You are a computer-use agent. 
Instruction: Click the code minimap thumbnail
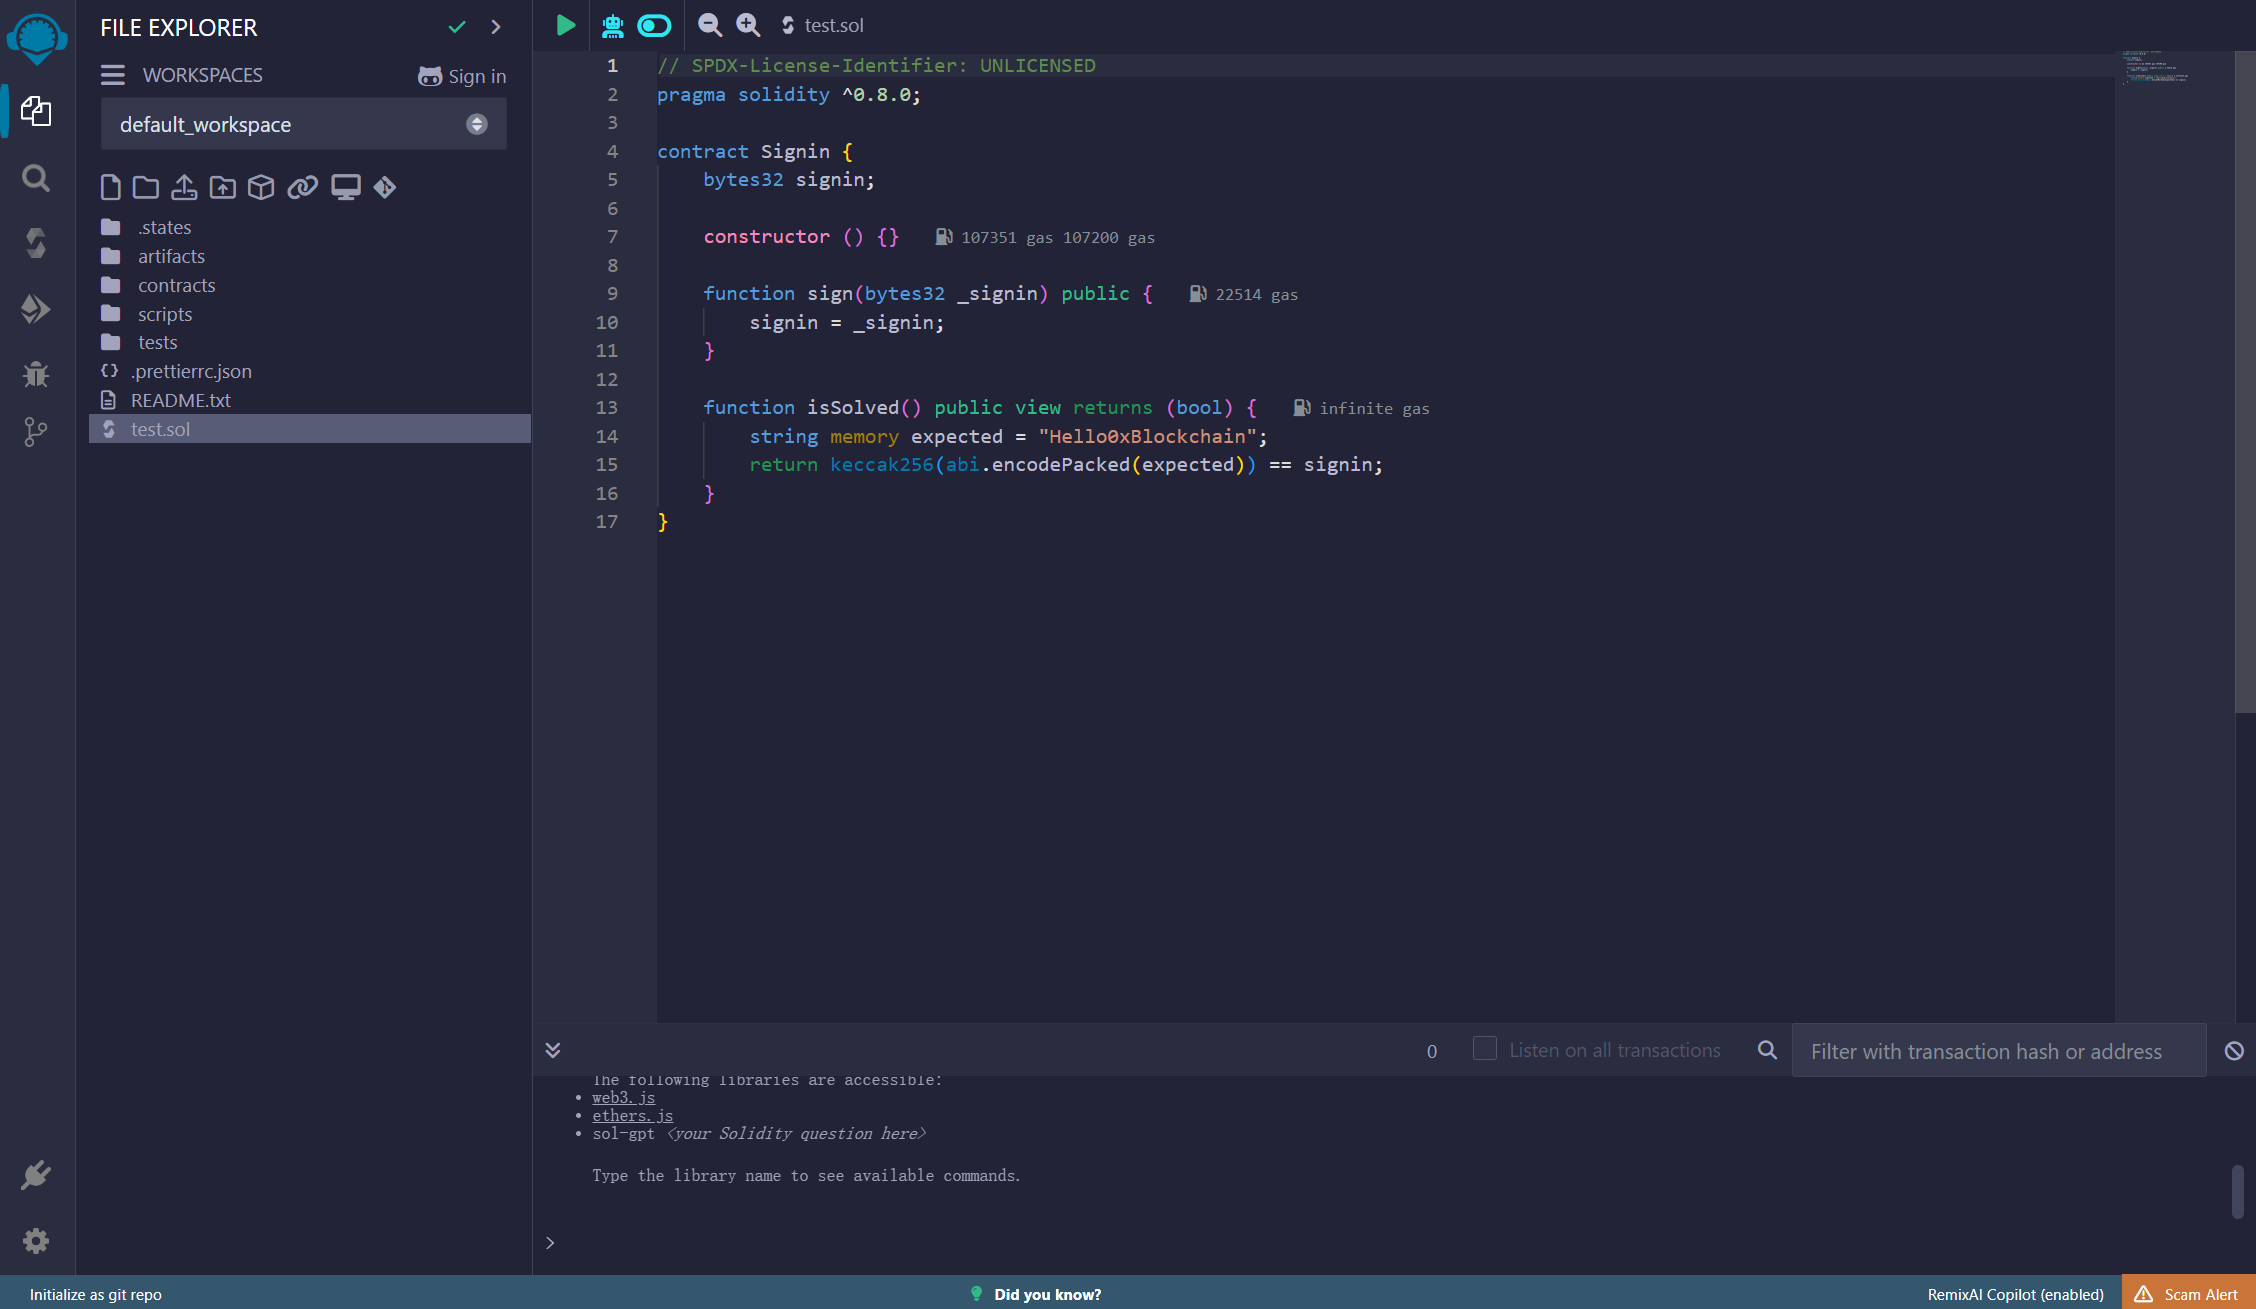pyautogui.click(x=2155, y=67)
